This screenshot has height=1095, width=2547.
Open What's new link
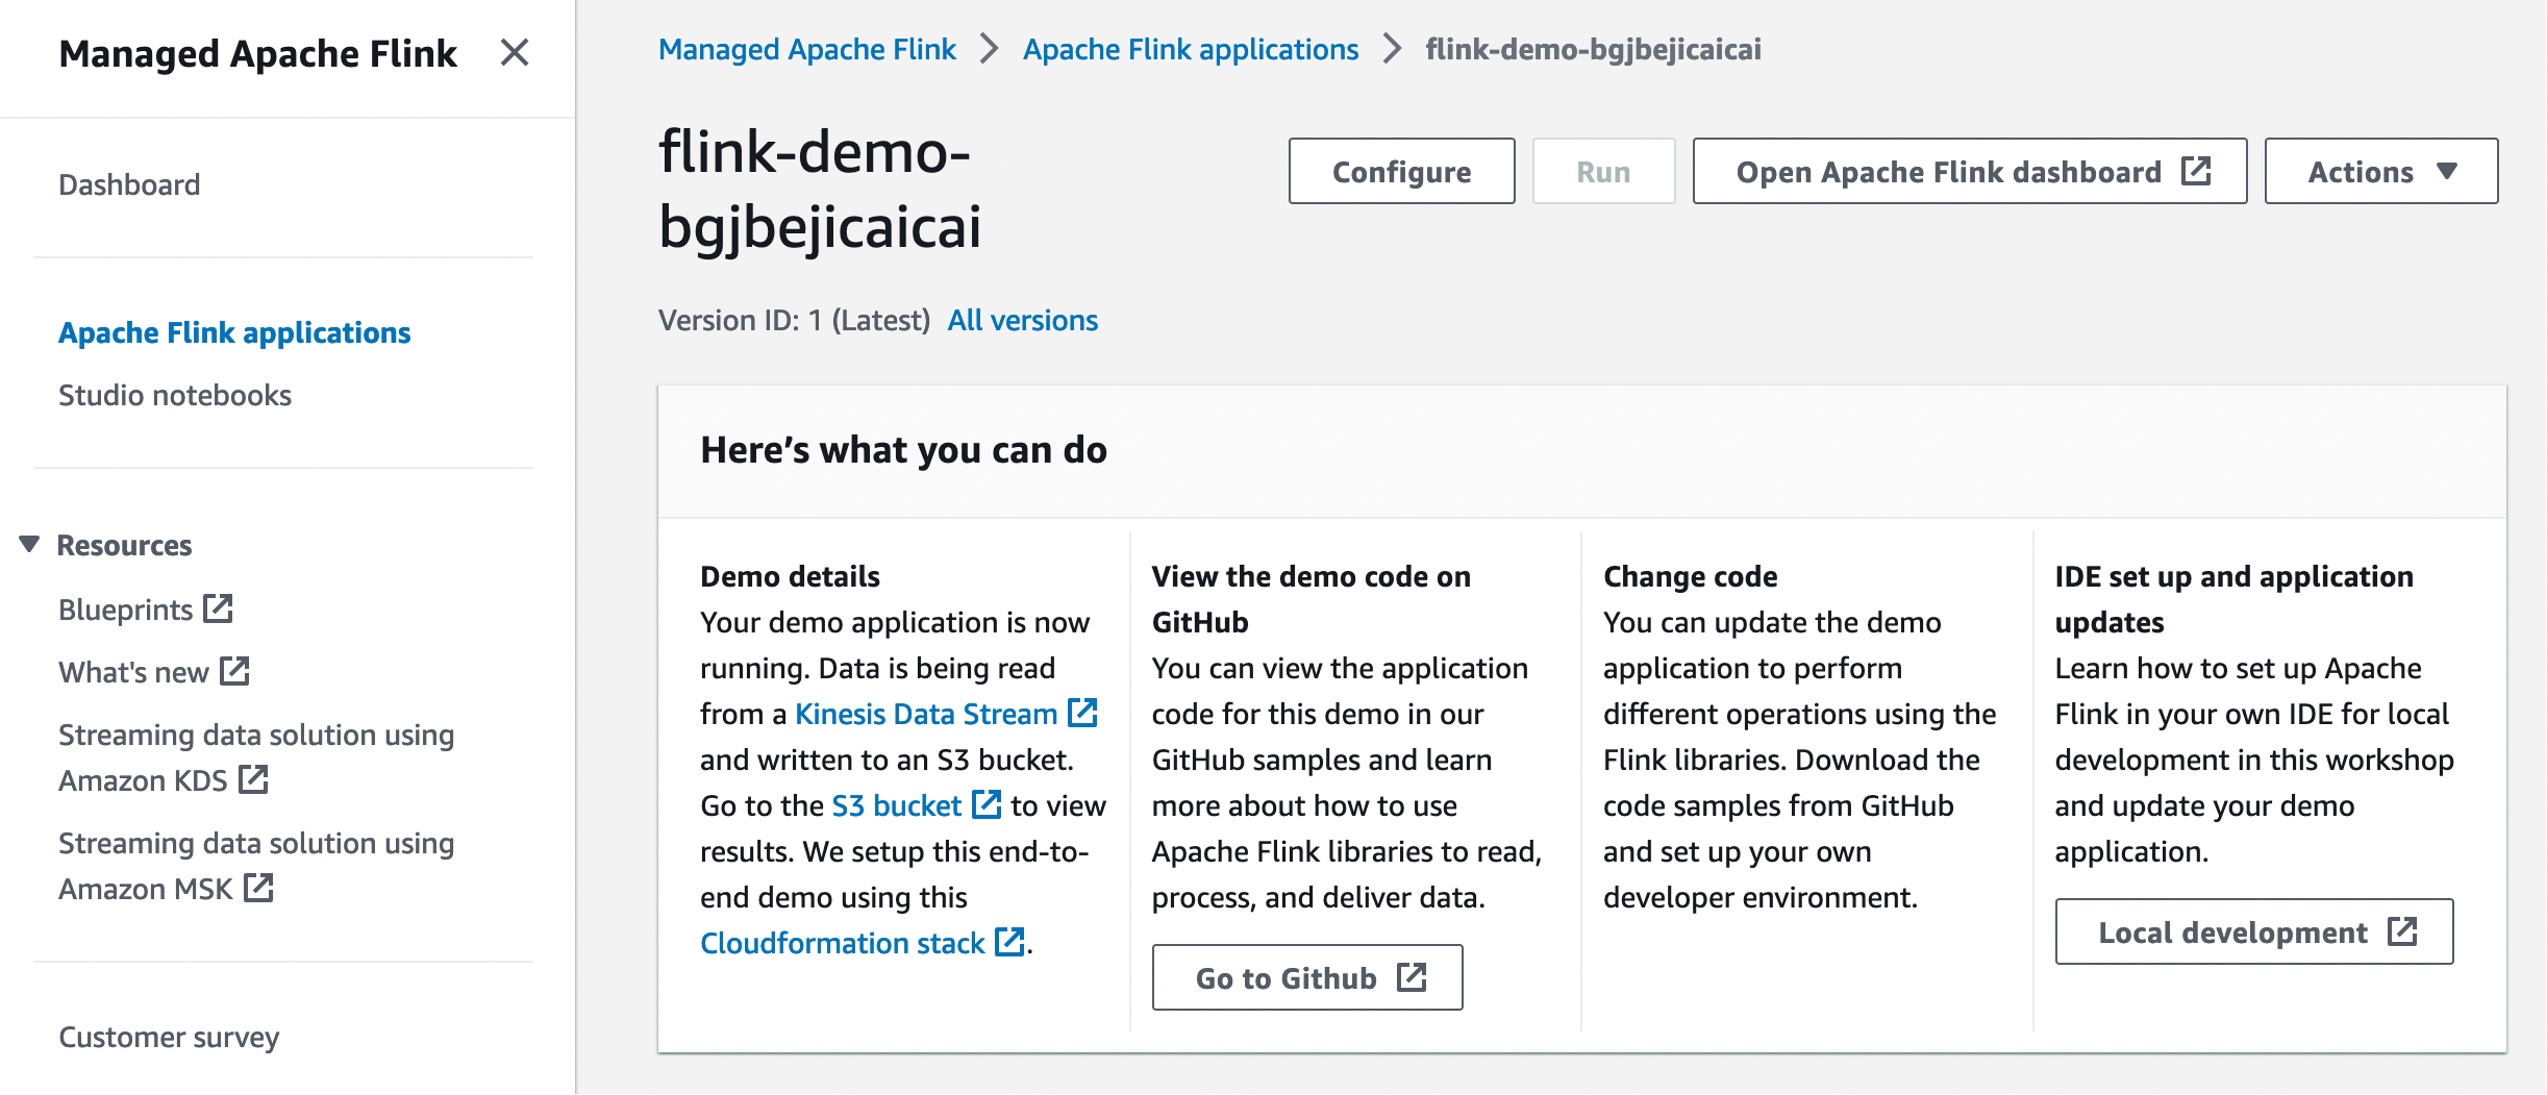click(133, 672)
